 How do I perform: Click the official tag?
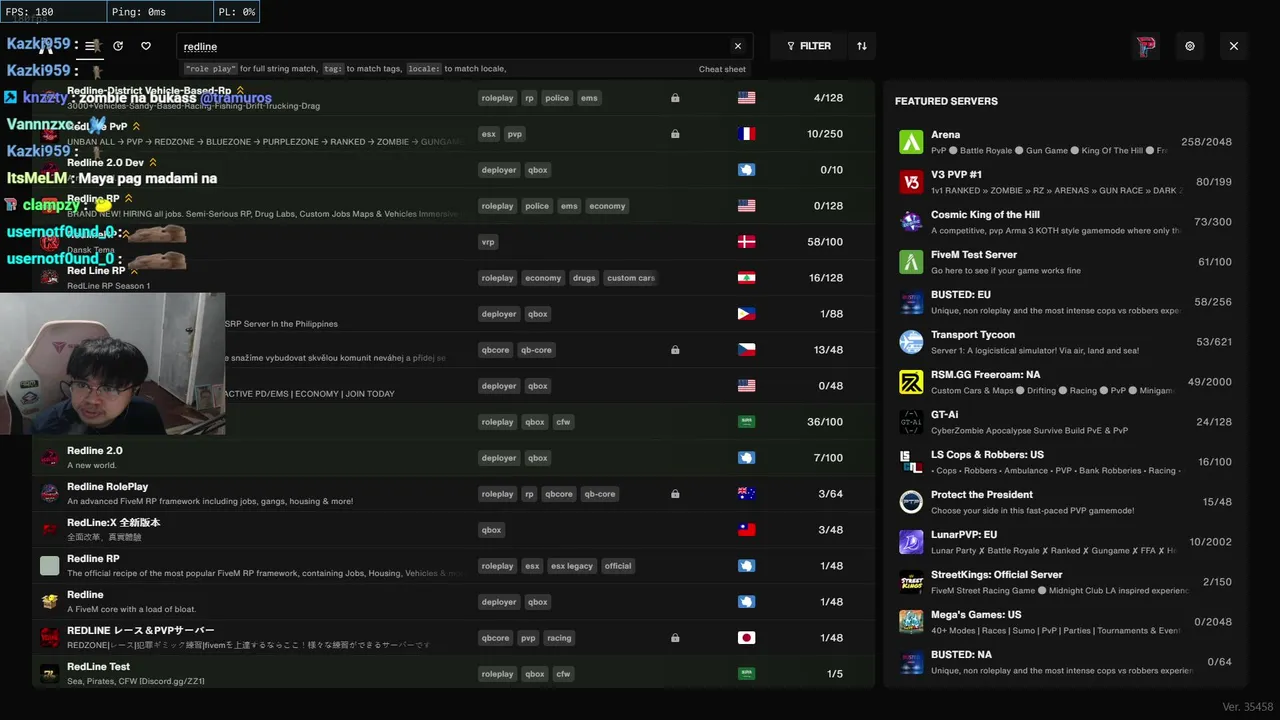point(618,566)
